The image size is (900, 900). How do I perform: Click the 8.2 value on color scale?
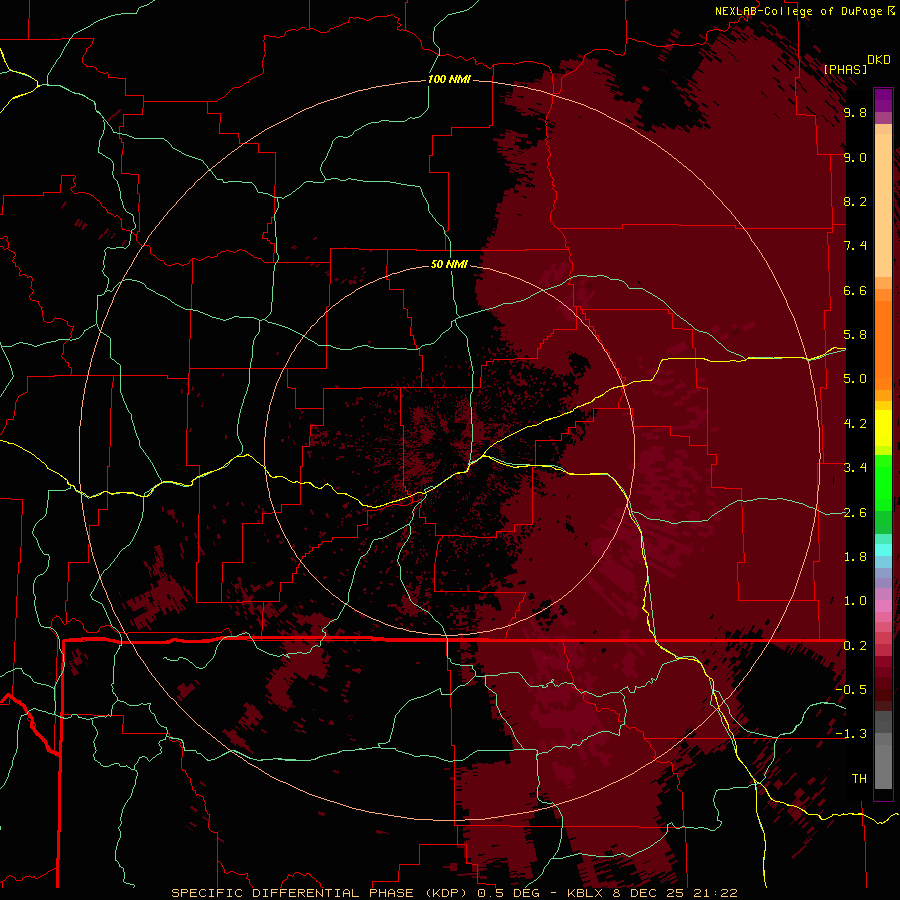[855, 201]
